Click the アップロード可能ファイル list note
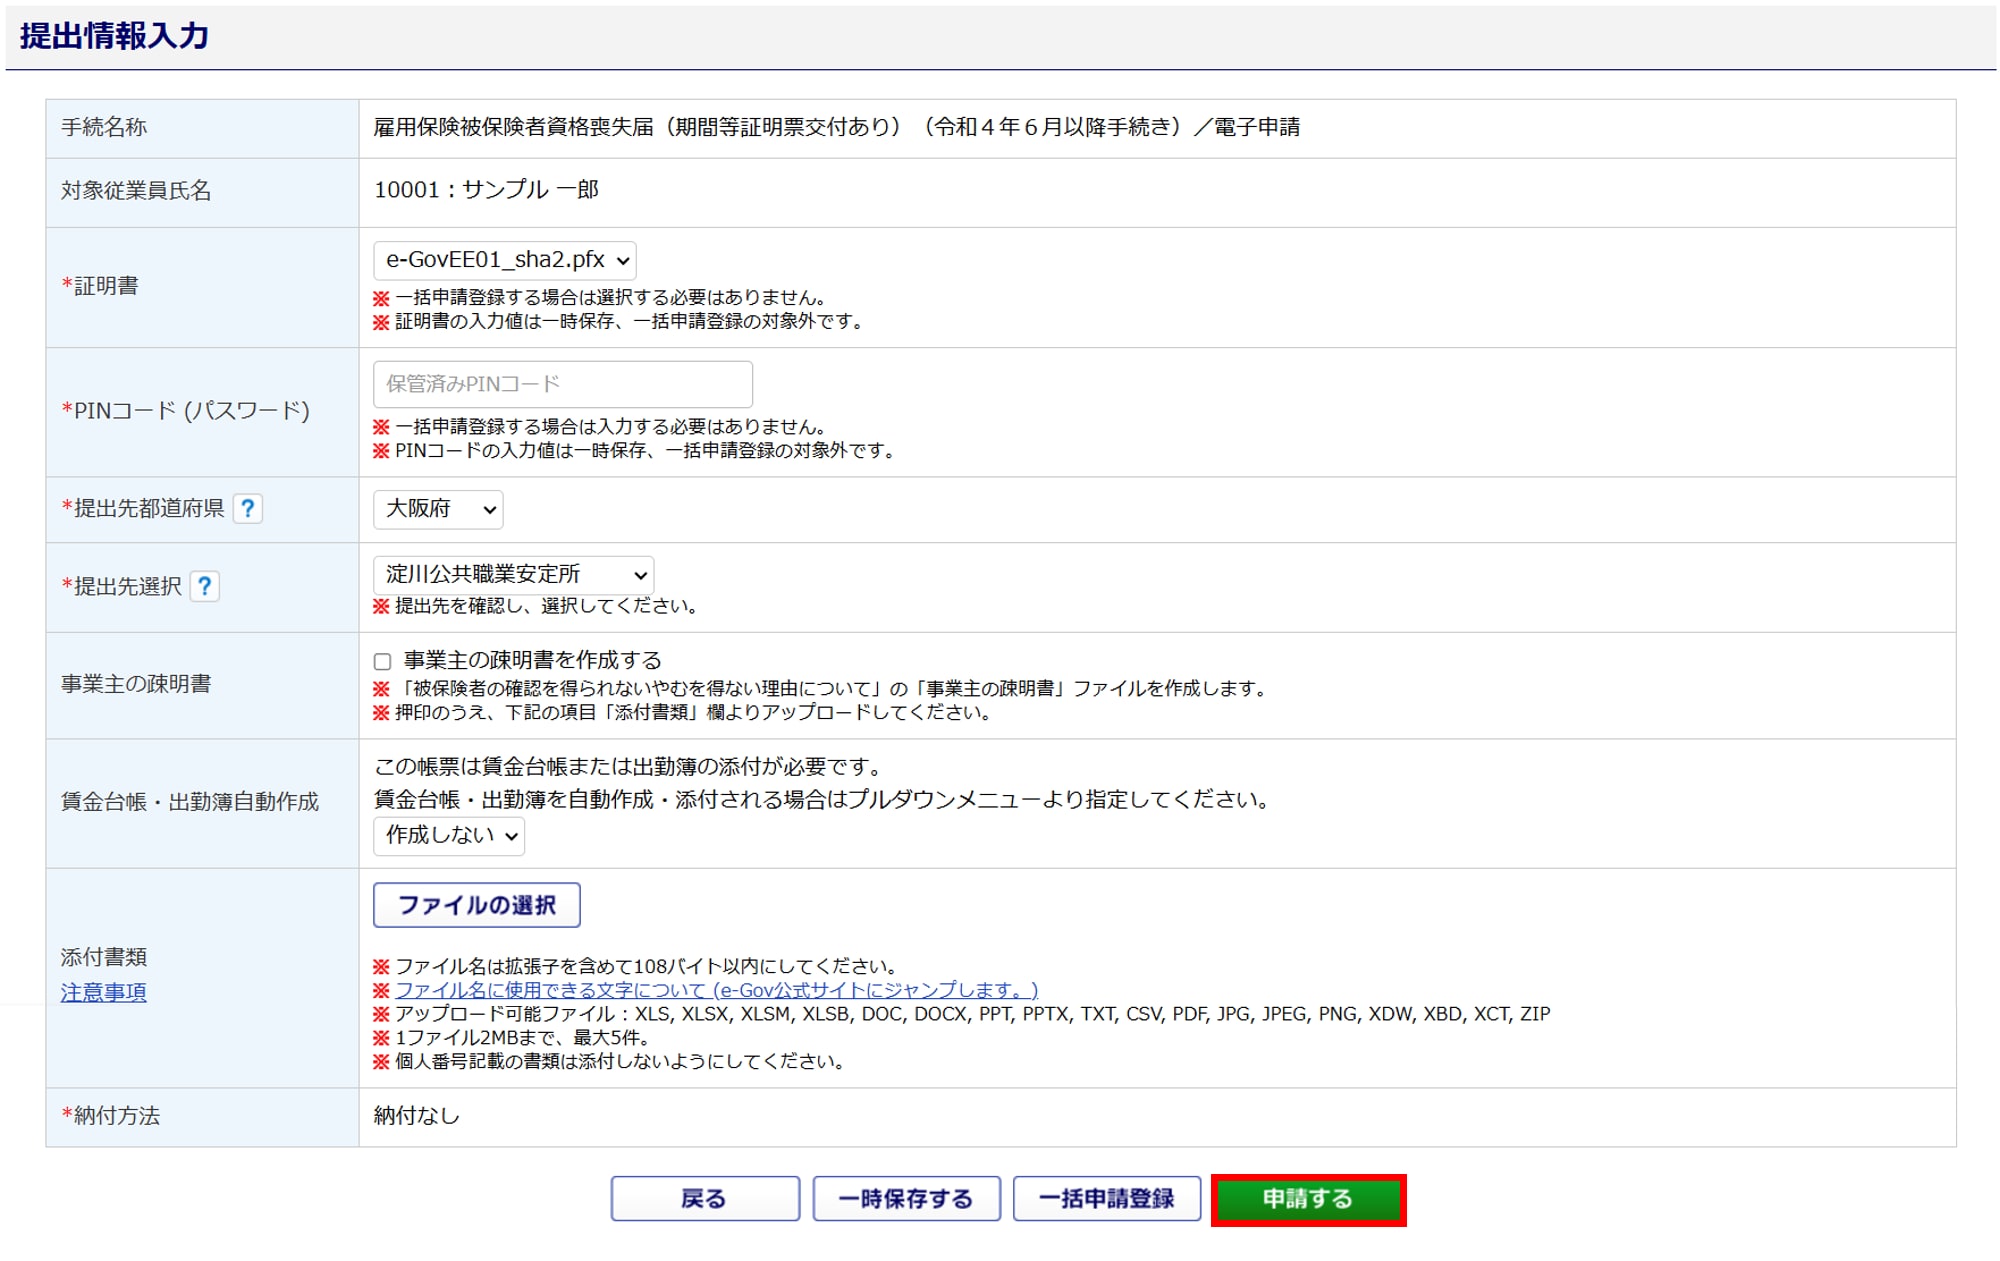 point(962,1014)
